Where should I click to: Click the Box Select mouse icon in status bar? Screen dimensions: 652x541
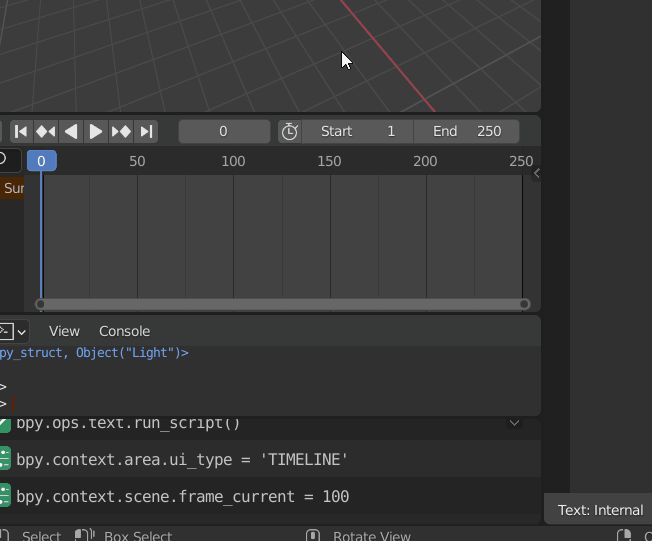[x=85, y=536]
